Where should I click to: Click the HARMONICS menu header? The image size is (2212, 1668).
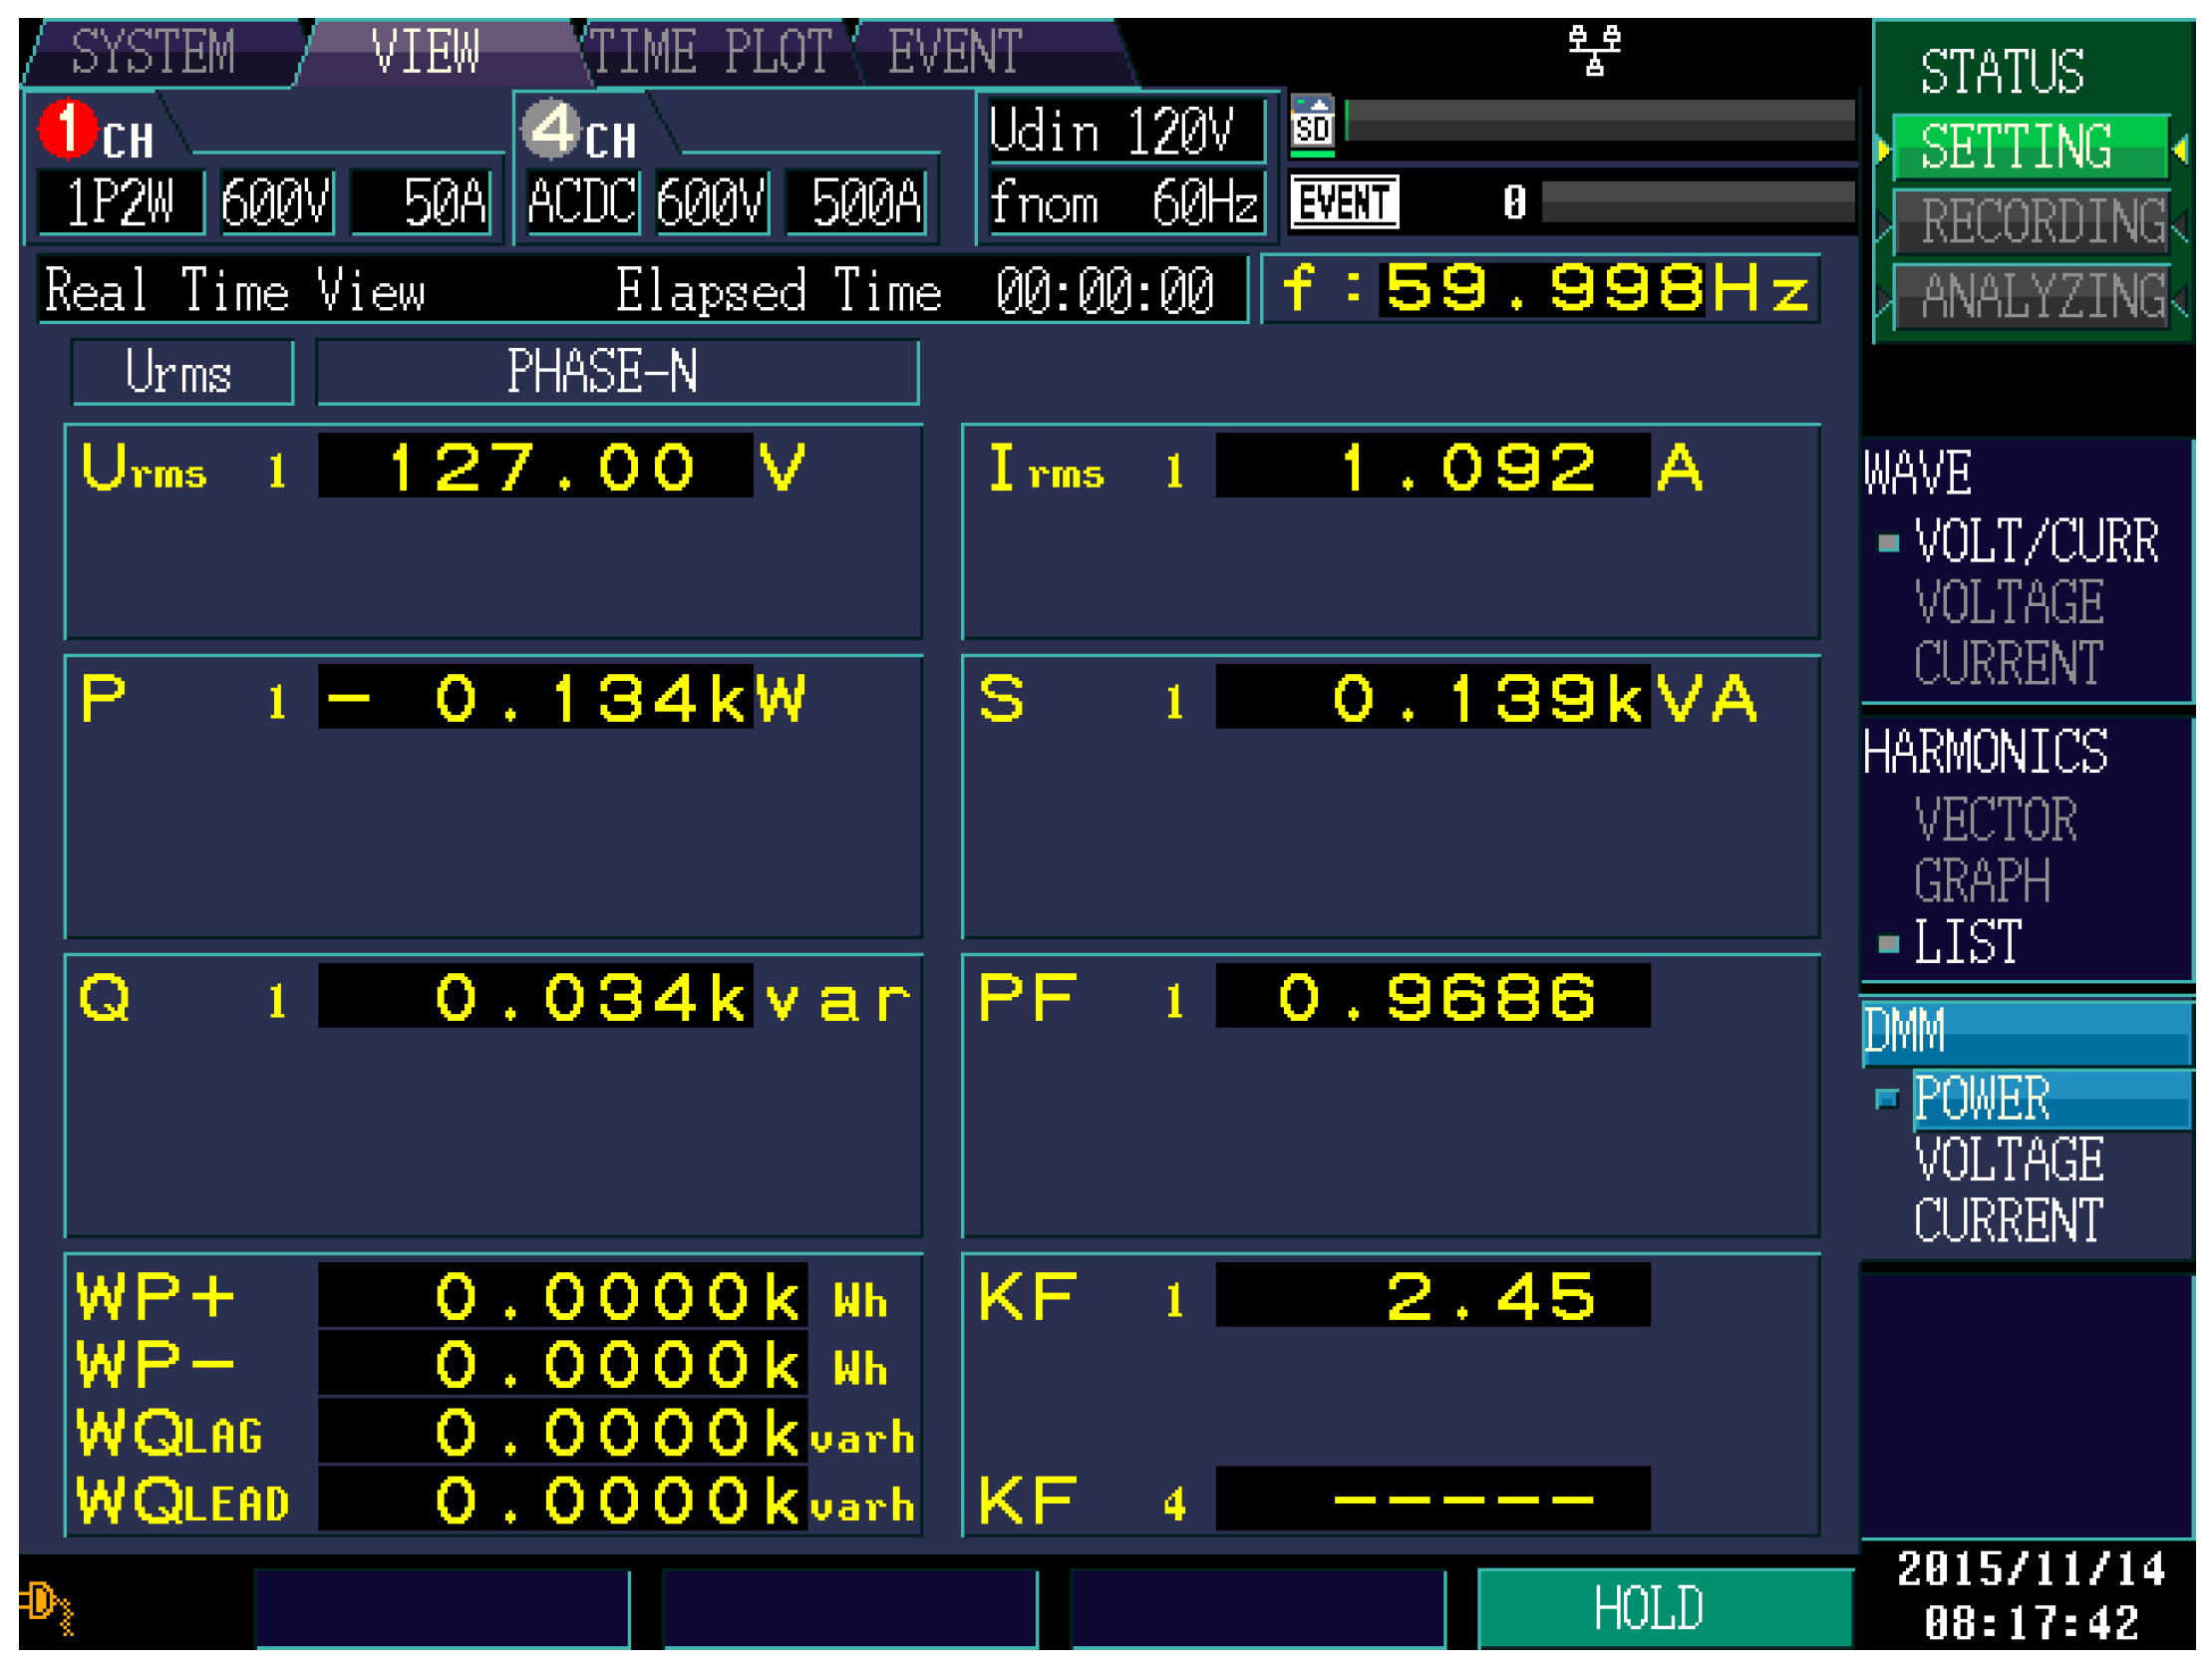(1984, 751)
